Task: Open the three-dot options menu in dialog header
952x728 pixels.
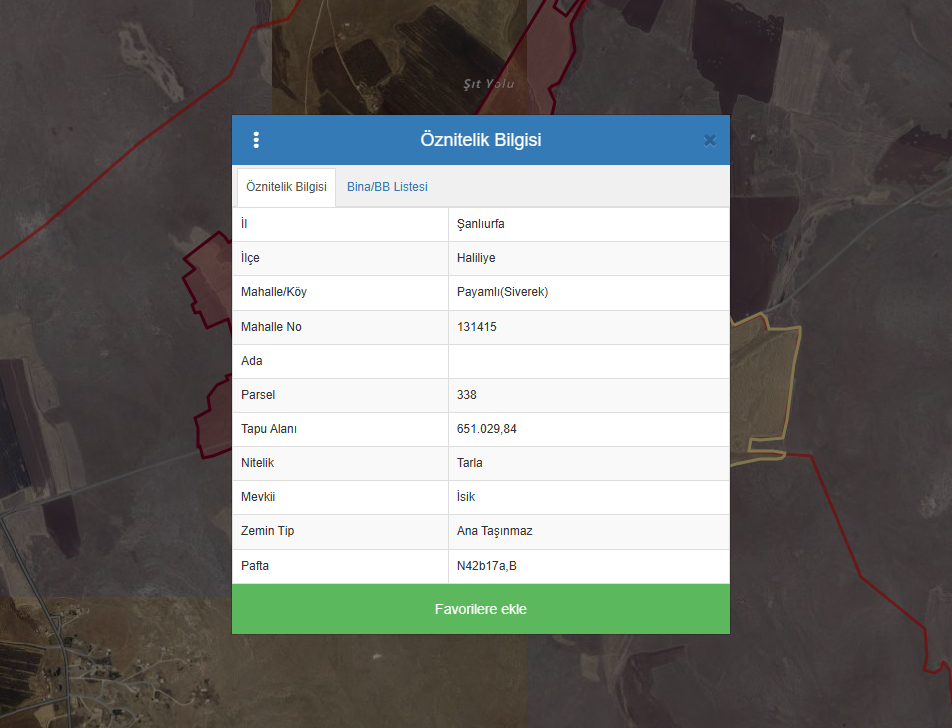Action: point(256,140)
